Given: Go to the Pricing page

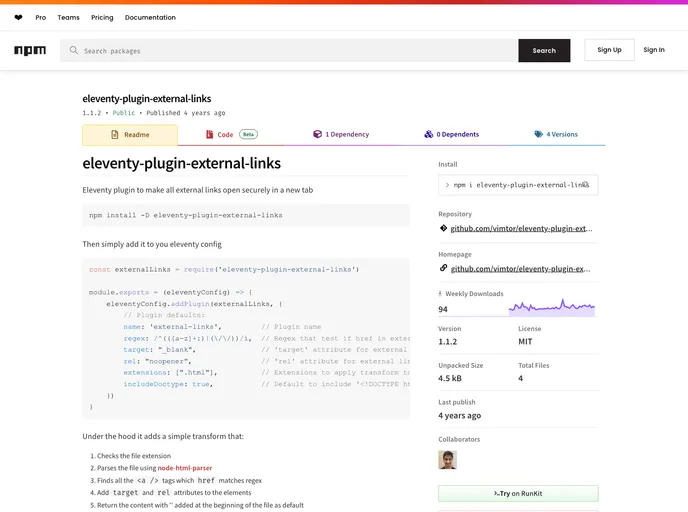Looking at the screenshot, I should point(102,18).
